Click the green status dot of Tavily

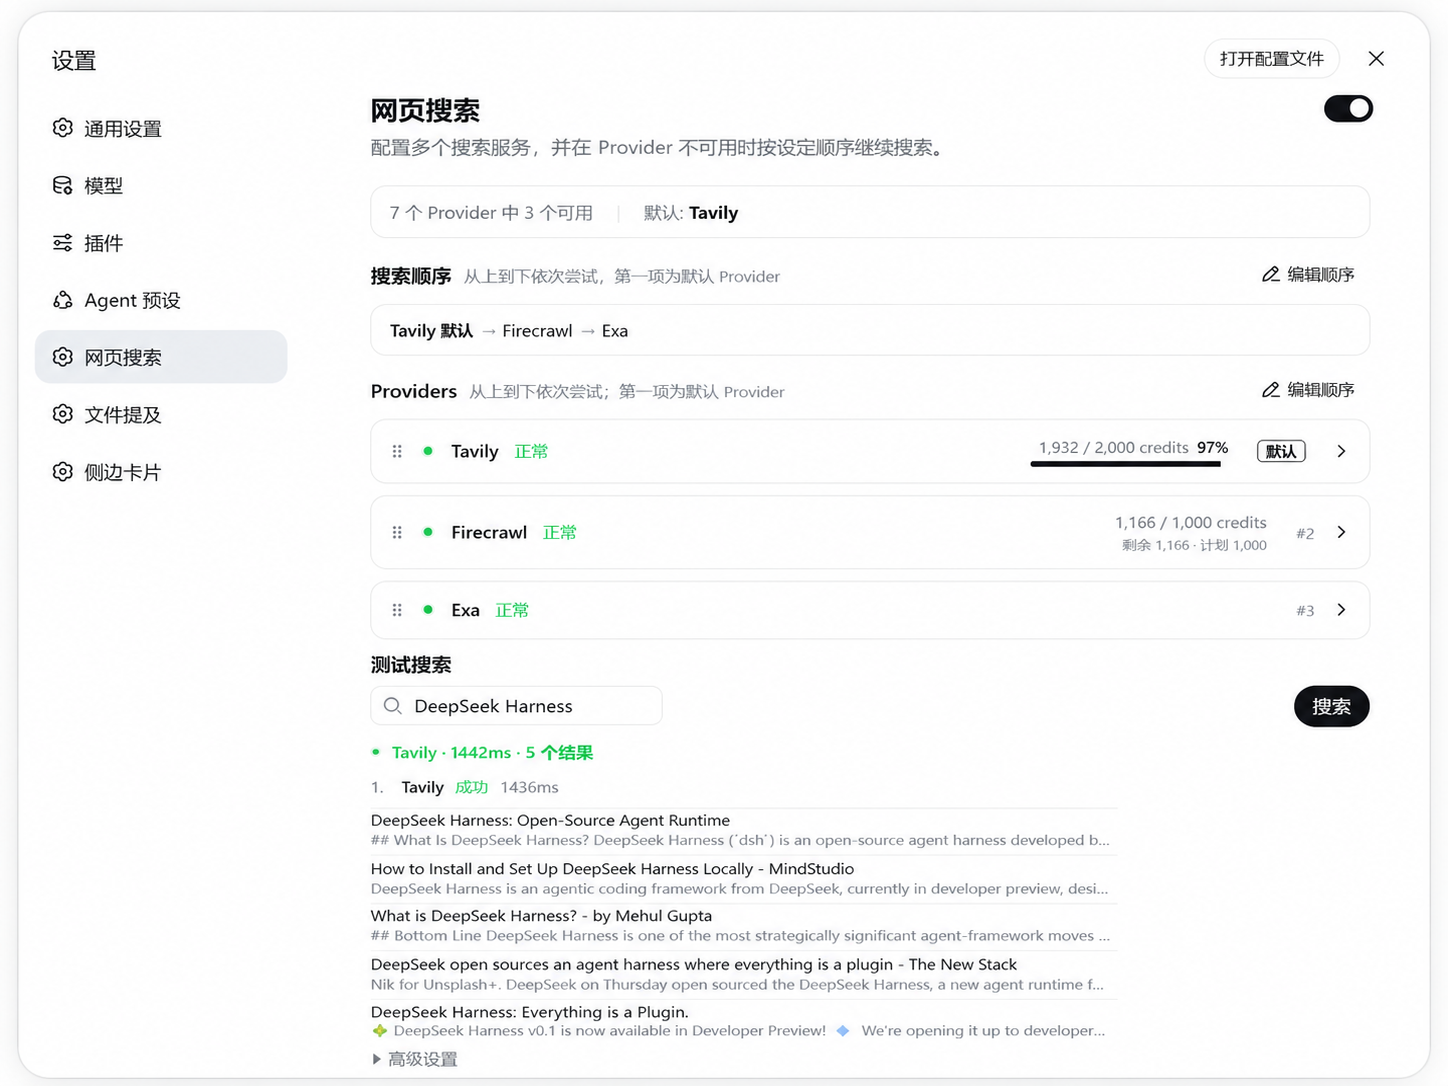pyautogui.click(x=428, y=451)
